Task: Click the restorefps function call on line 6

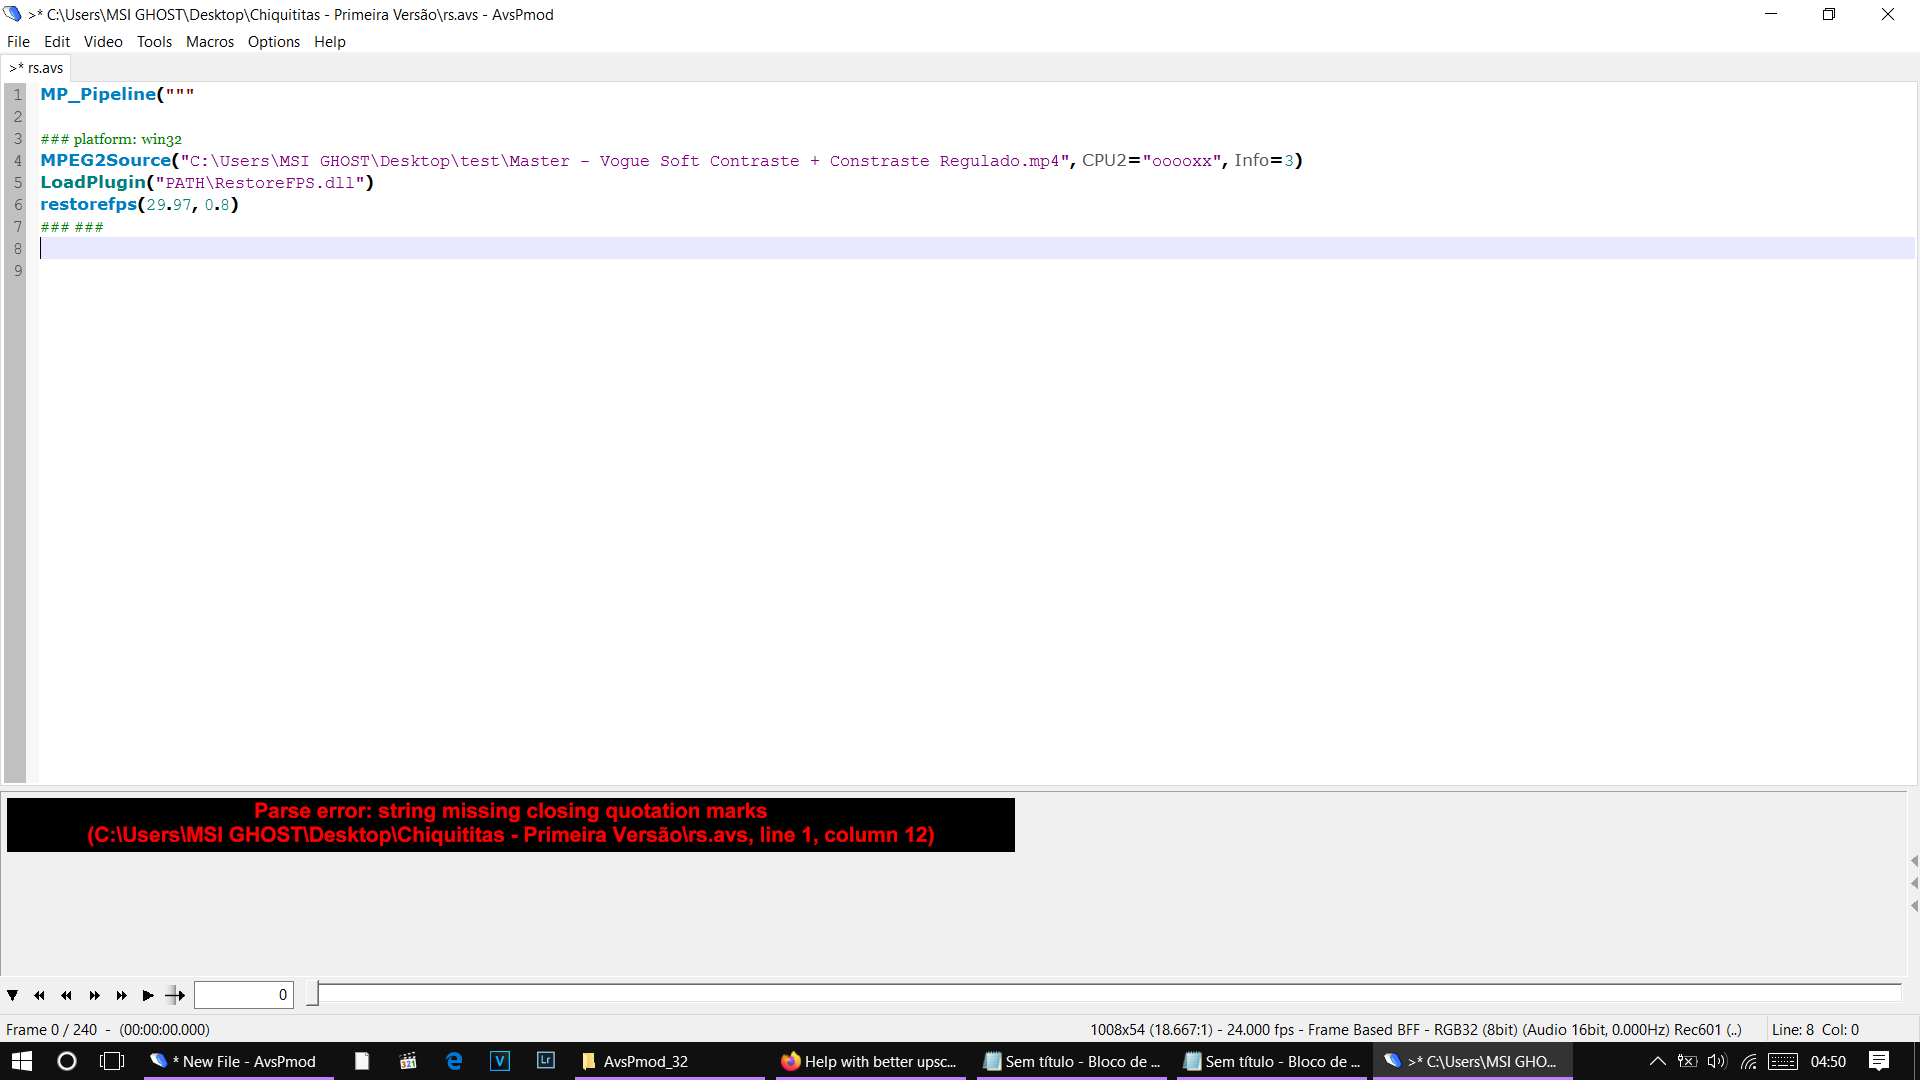Action: click(x=139, y=204)
